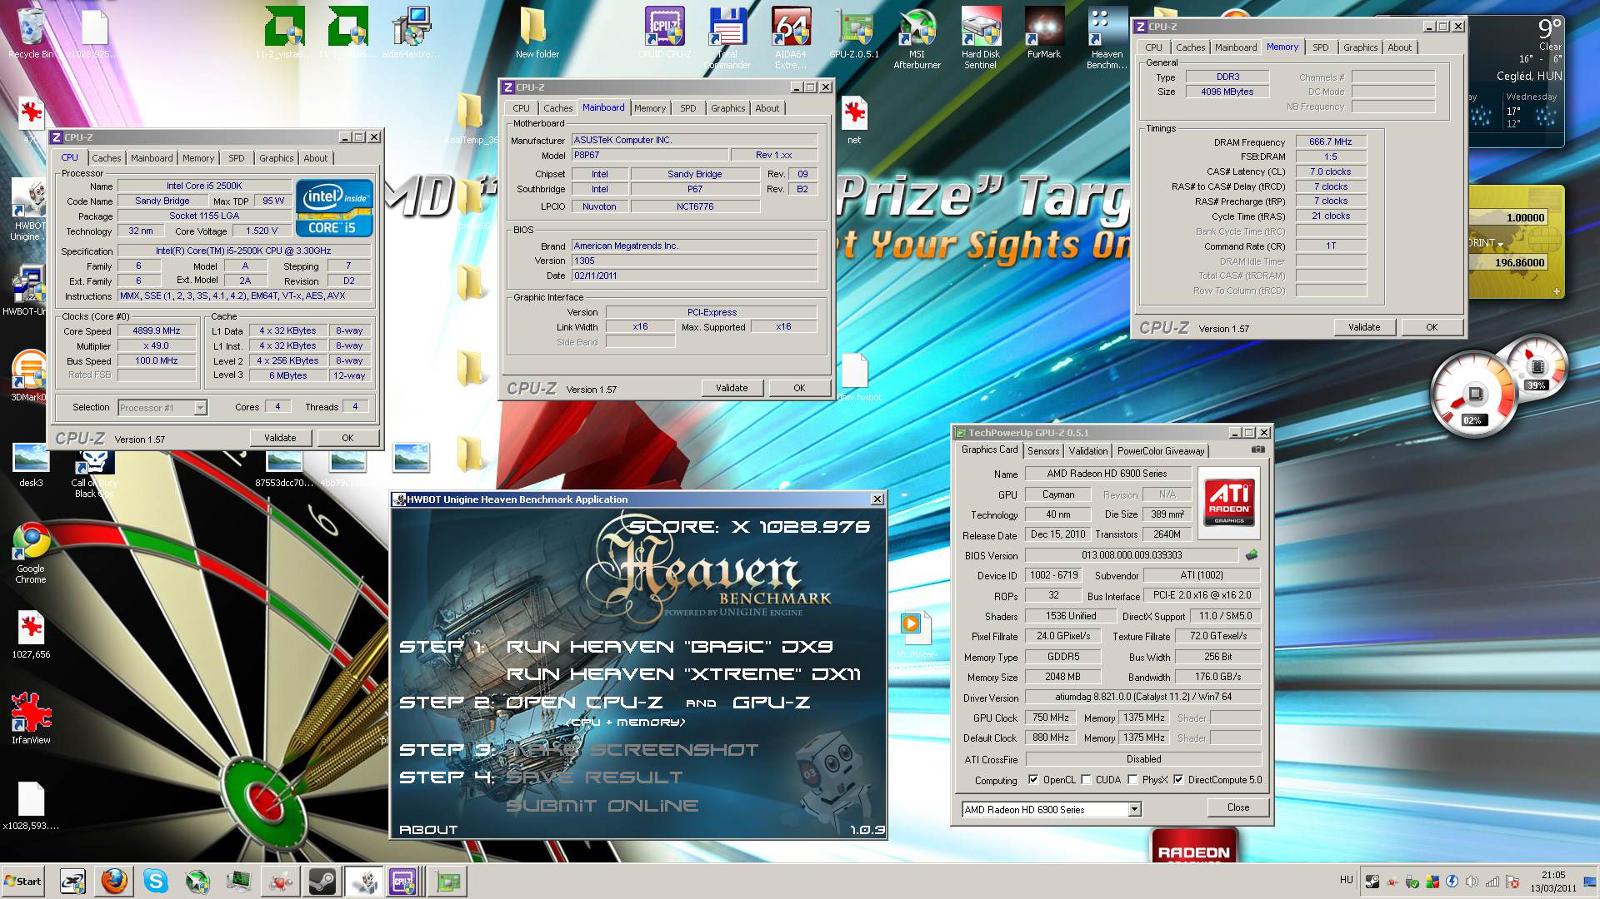Screen dimensions: 1600x899
Task: Click the Daemon Tools tray icon
Action: 1452,881
